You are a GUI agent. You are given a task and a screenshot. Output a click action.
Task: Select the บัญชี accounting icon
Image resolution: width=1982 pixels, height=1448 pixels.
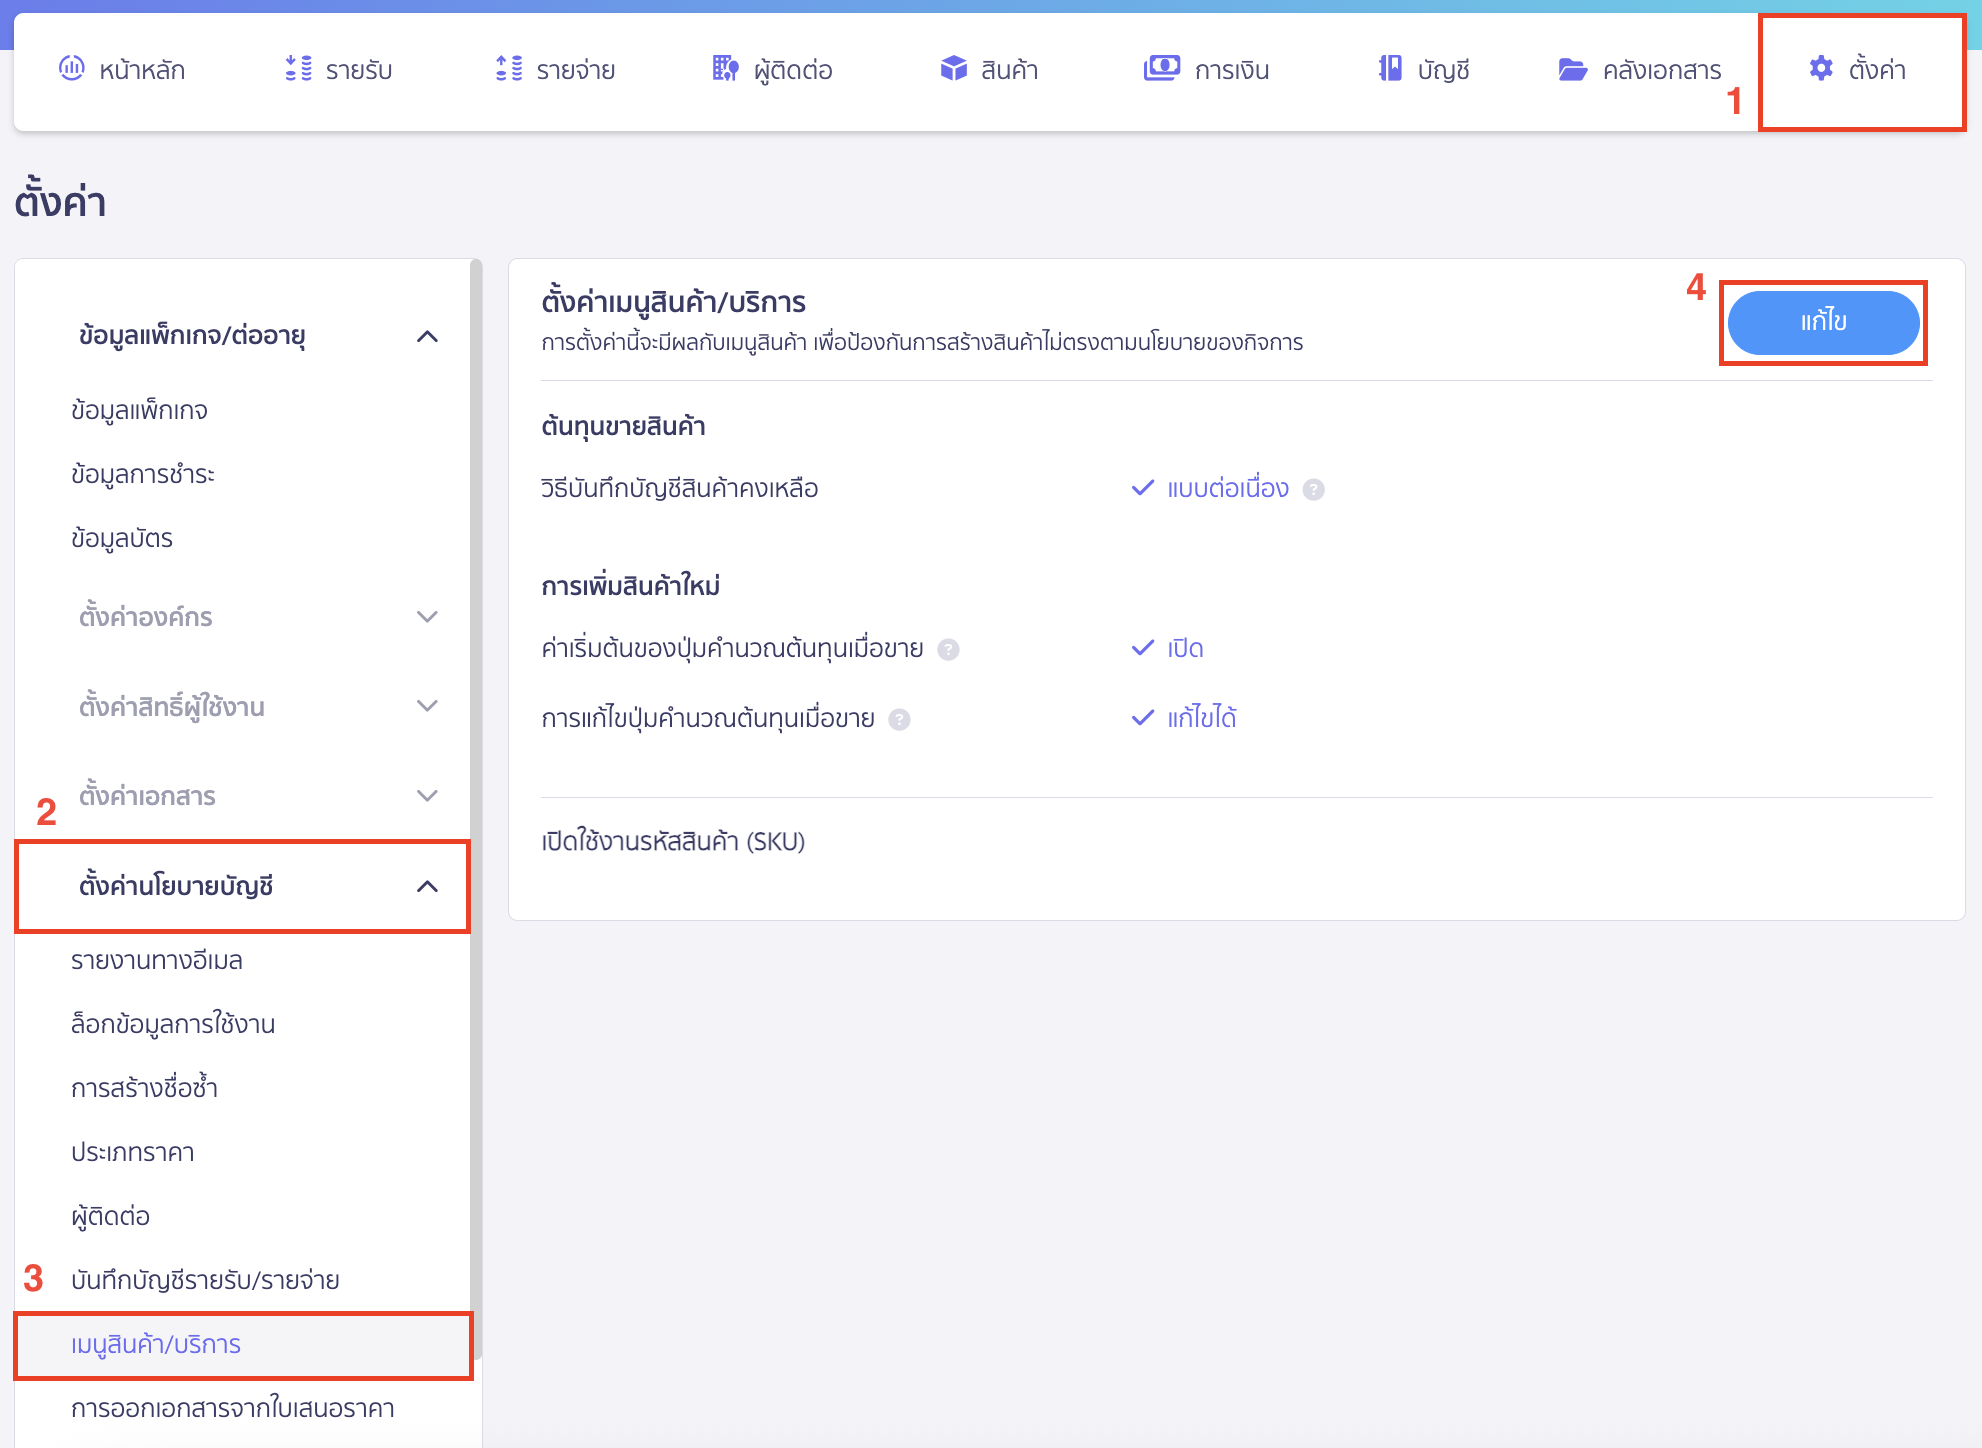point(1388,68)
